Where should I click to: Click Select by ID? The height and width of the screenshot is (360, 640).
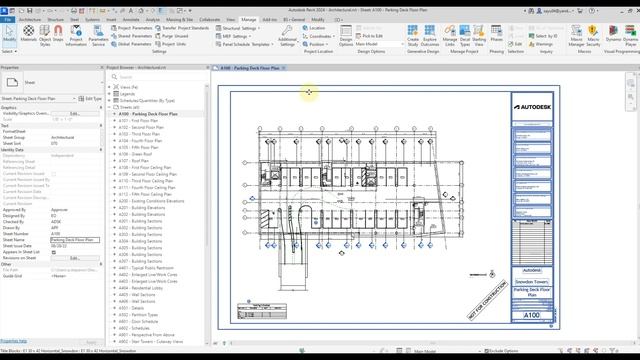click(543, 36)
